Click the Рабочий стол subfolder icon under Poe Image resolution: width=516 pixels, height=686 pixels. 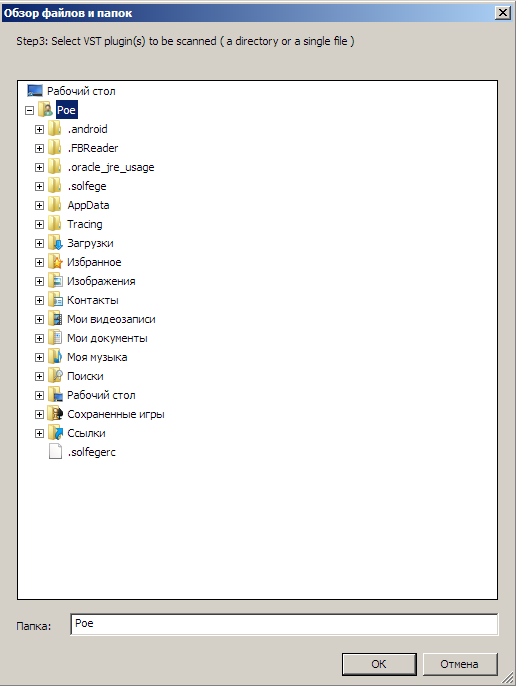tap(55, 396)
